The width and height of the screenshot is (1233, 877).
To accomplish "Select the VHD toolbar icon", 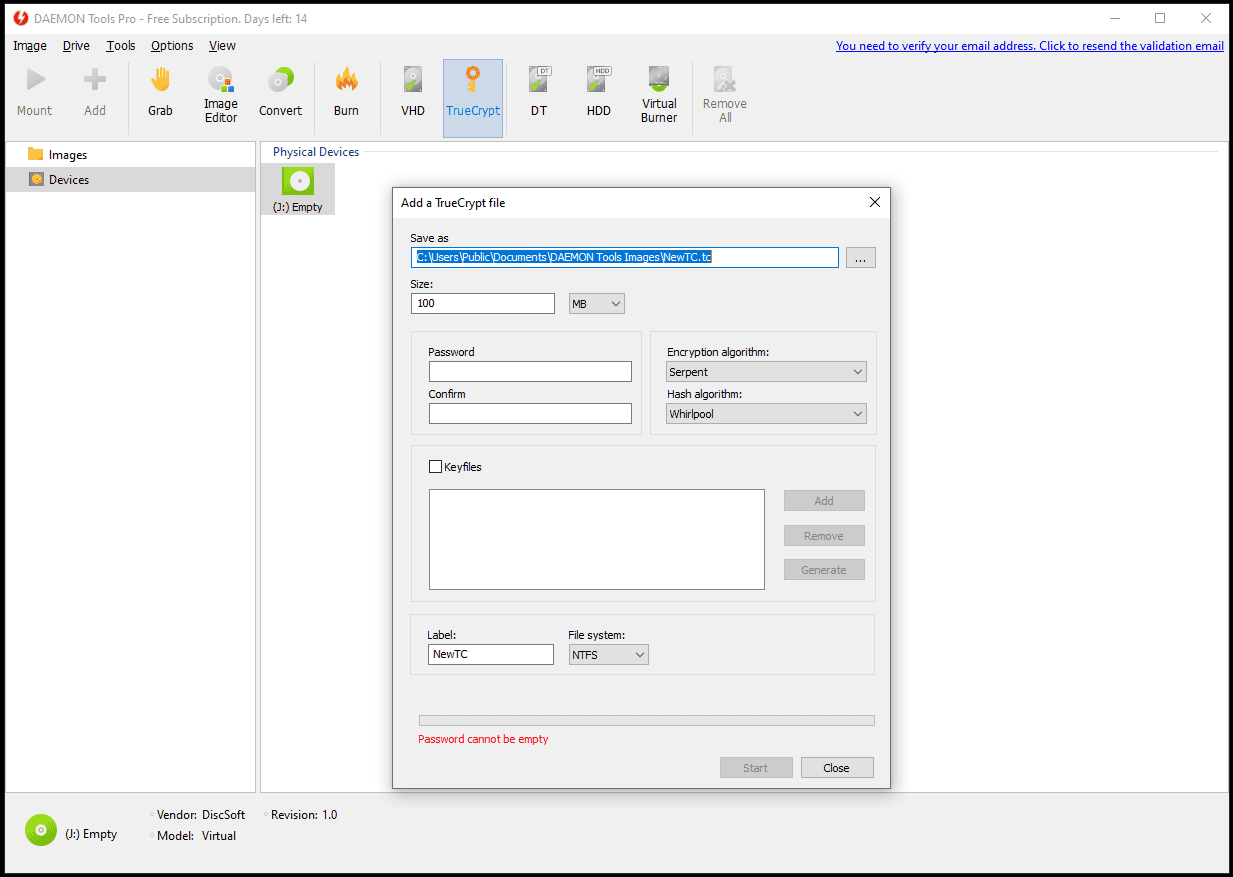I will click(413, 93).
